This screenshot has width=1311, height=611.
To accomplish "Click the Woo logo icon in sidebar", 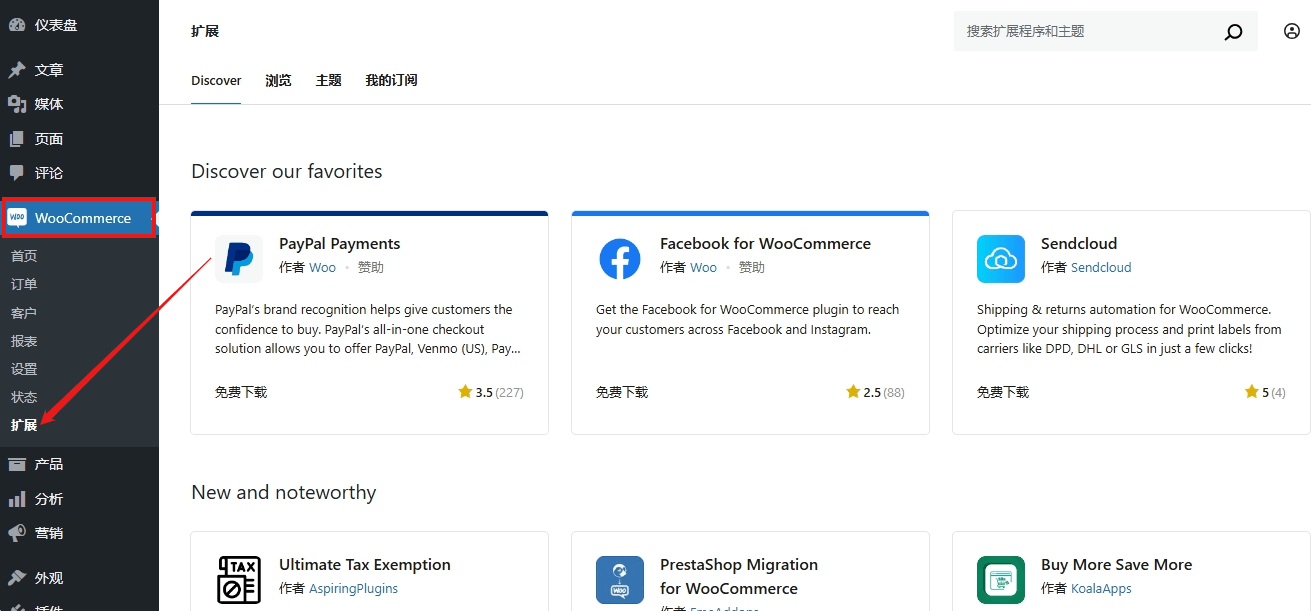I will (x=17, y=218).
